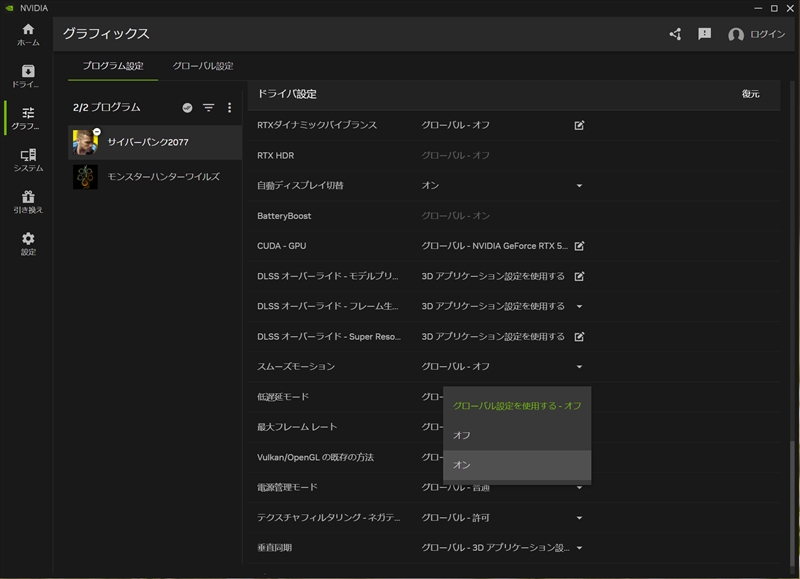Click the optimization checkmark icon in program list
This screenshot has height=579, width=800.
tap(187, 108)
